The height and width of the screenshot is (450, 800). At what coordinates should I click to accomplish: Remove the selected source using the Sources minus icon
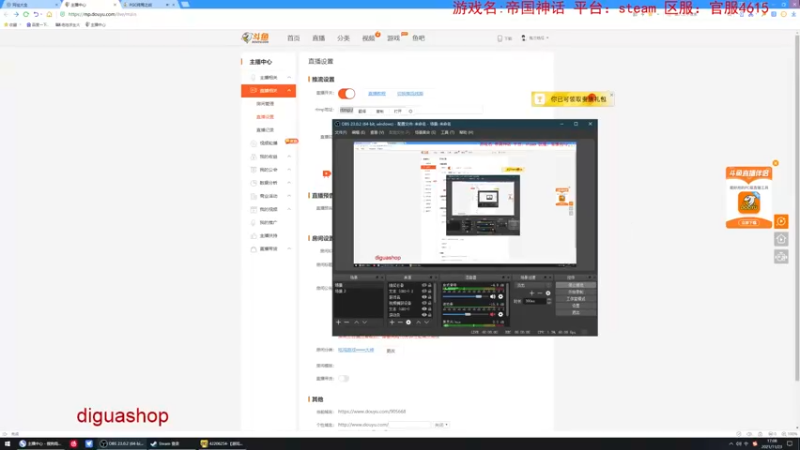[400, 322]
